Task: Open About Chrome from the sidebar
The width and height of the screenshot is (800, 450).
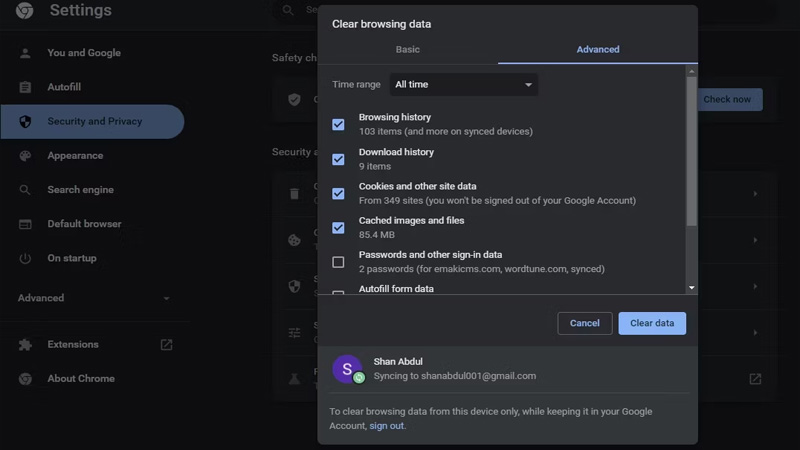Action: (x=80, y=379)
